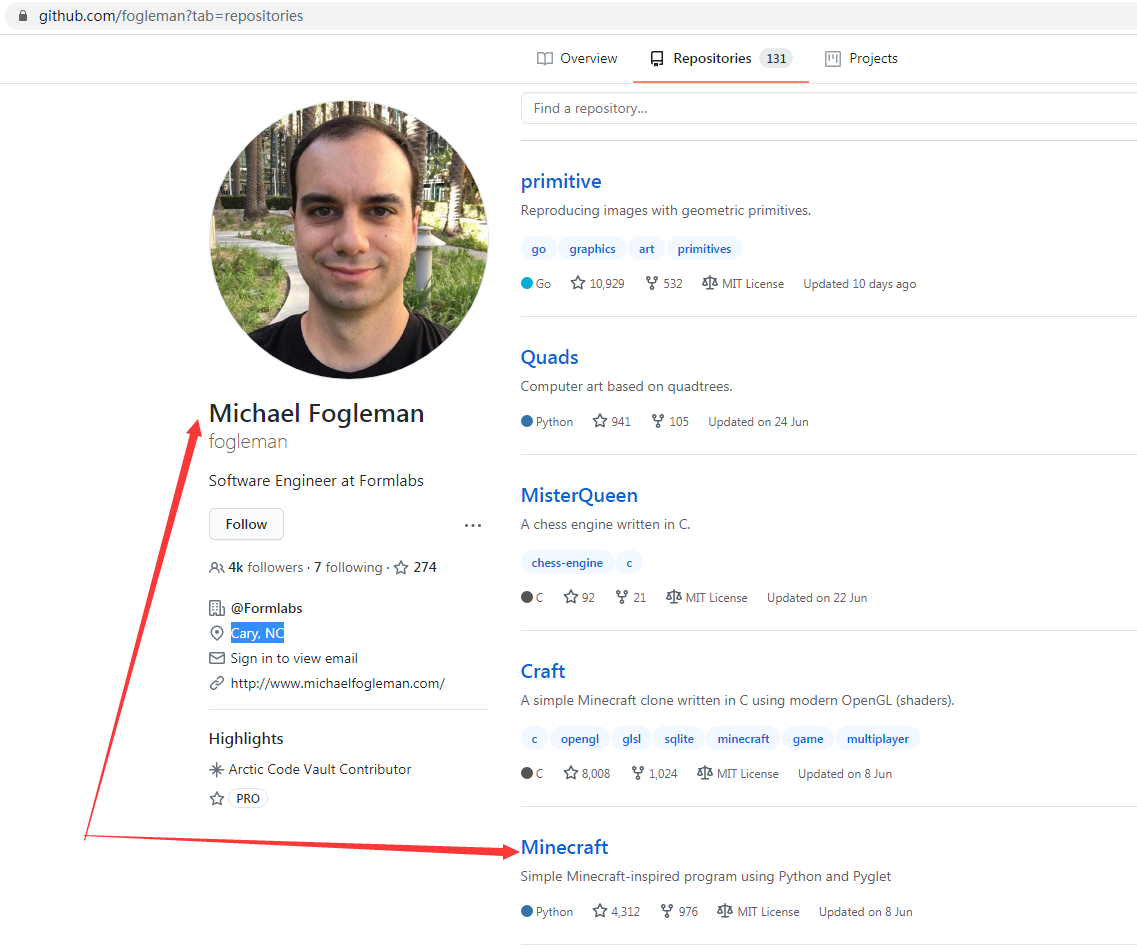This screenshot has height=950, width=1137.
Task: Click license scale icon for Craft
Action: click(x=705, y=773)
